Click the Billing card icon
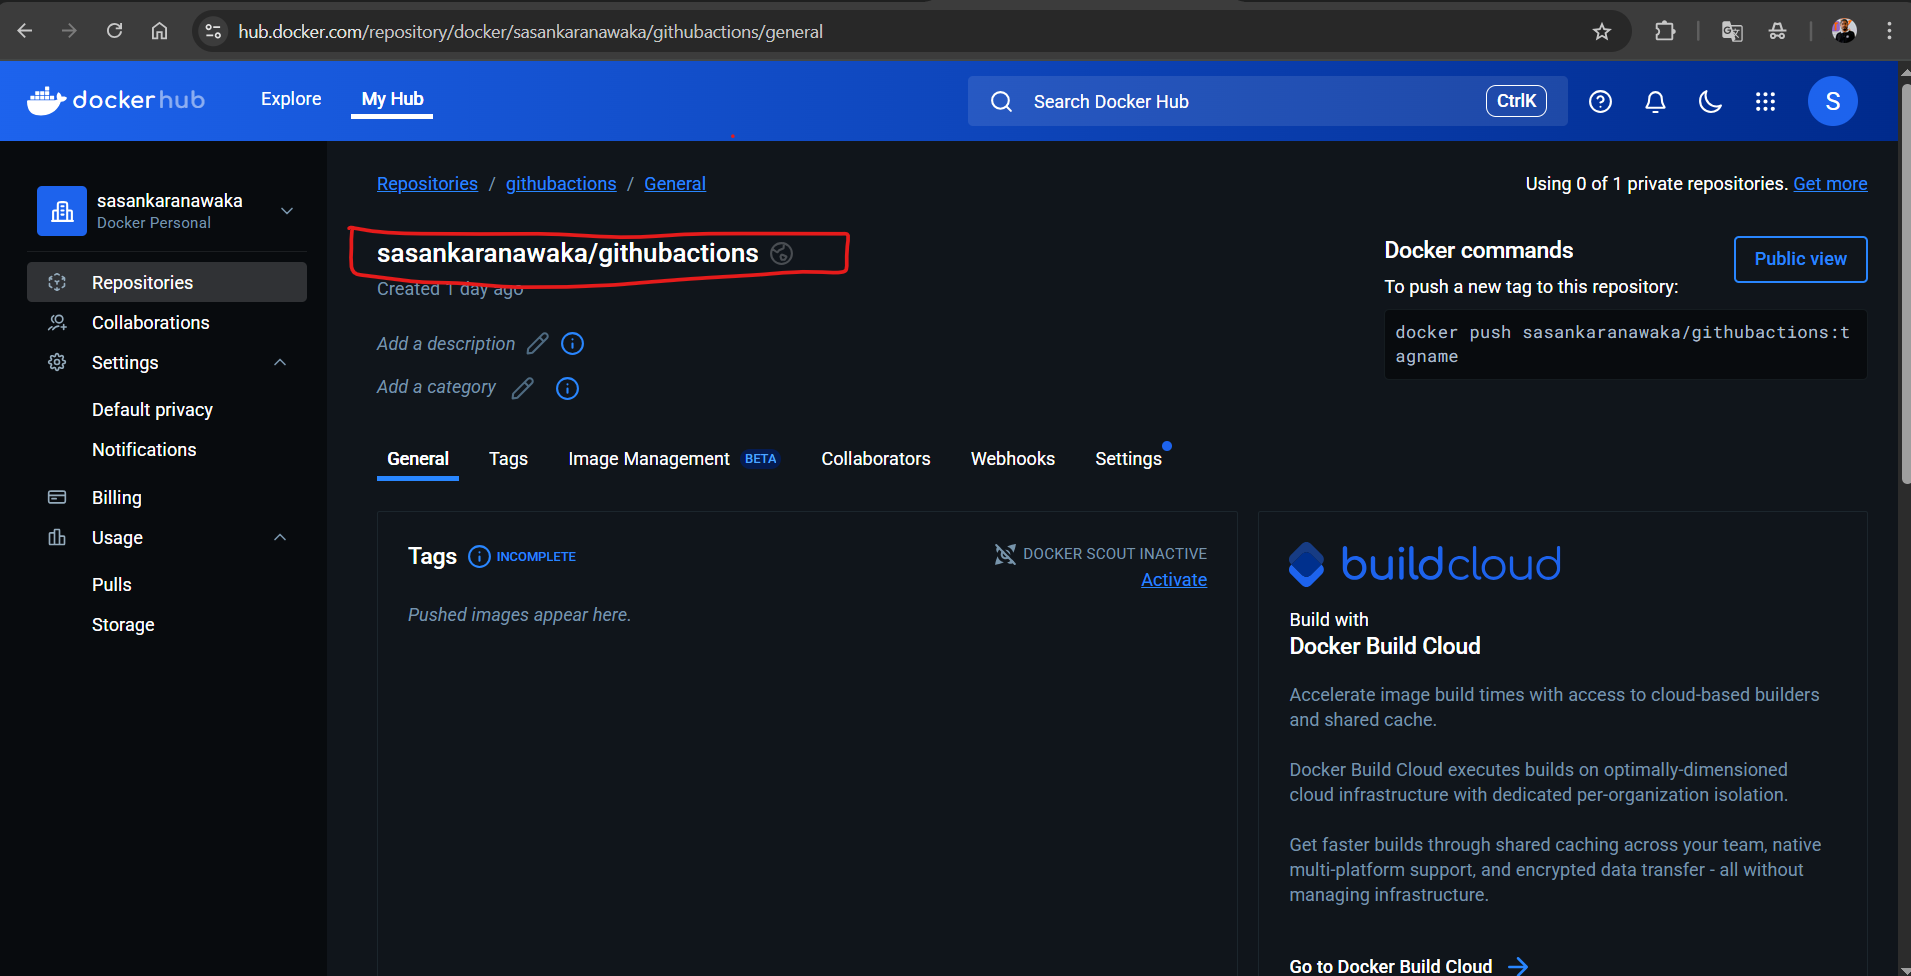This screenshot has width=1911, height=976. point(57,497)
